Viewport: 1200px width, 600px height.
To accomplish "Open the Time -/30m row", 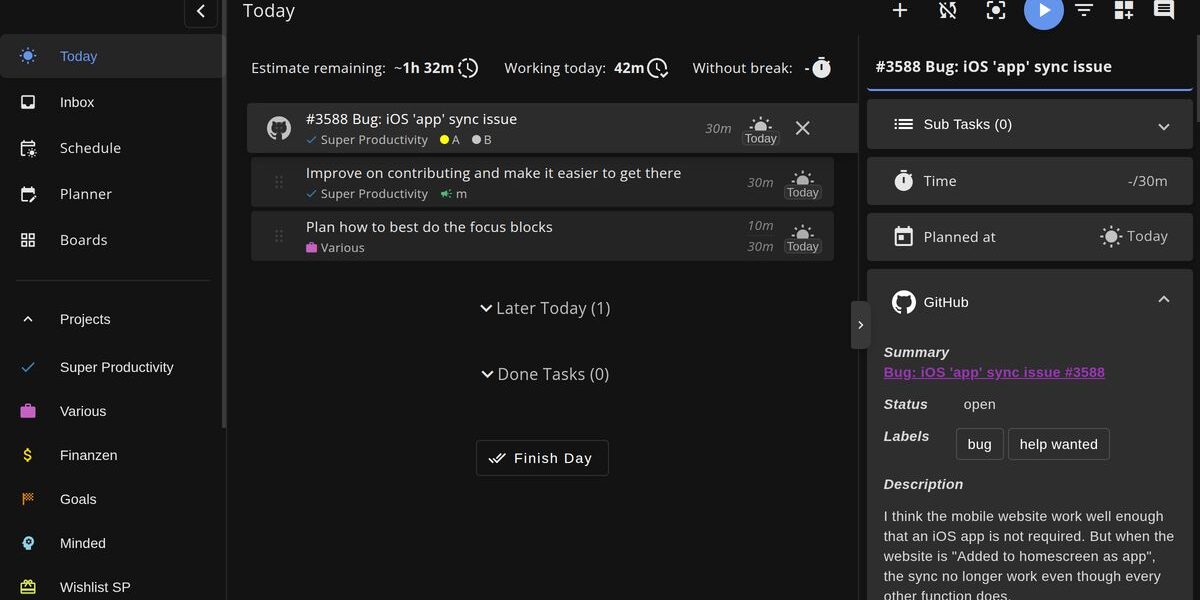I will pos(1029,181).
